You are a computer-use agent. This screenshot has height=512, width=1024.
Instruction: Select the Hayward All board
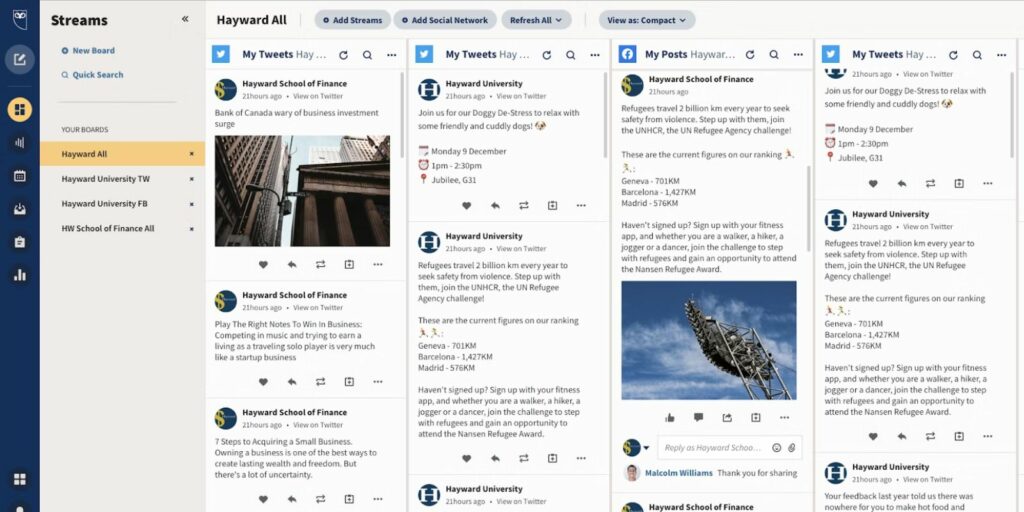pyautogui.click(x=122, y=154)
